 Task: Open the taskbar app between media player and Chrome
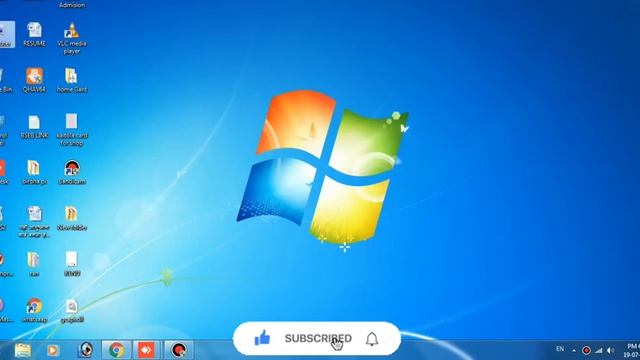pyautogui.click(x=85, y=350)
